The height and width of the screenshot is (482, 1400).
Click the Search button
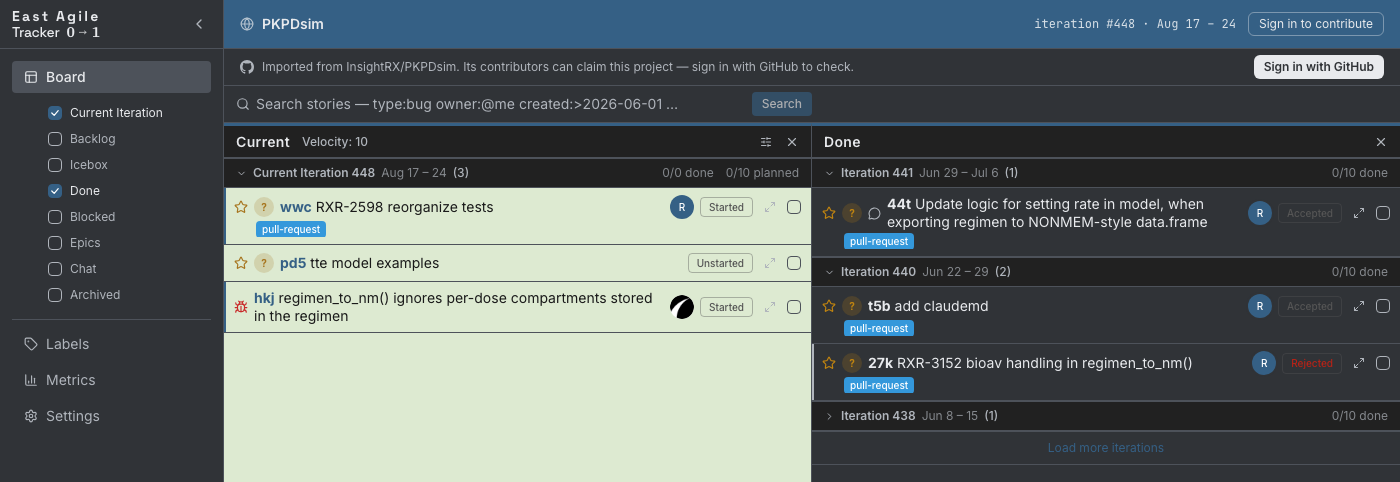coord(782,104)
